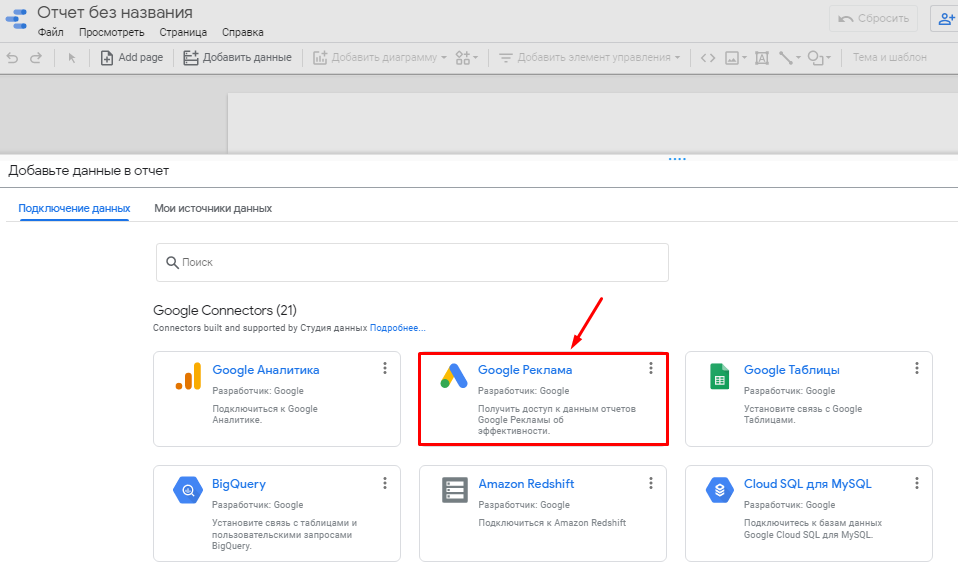
Task: Select the pointer selection tool
Action: (71, 57)
